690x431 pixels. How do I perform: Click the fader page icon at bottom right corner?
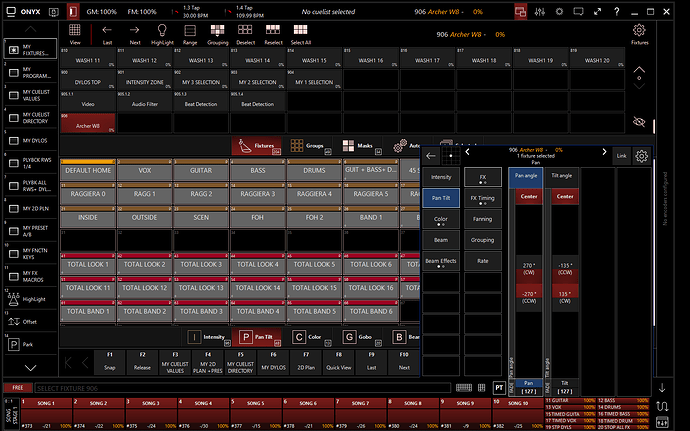tap(662, 422)
